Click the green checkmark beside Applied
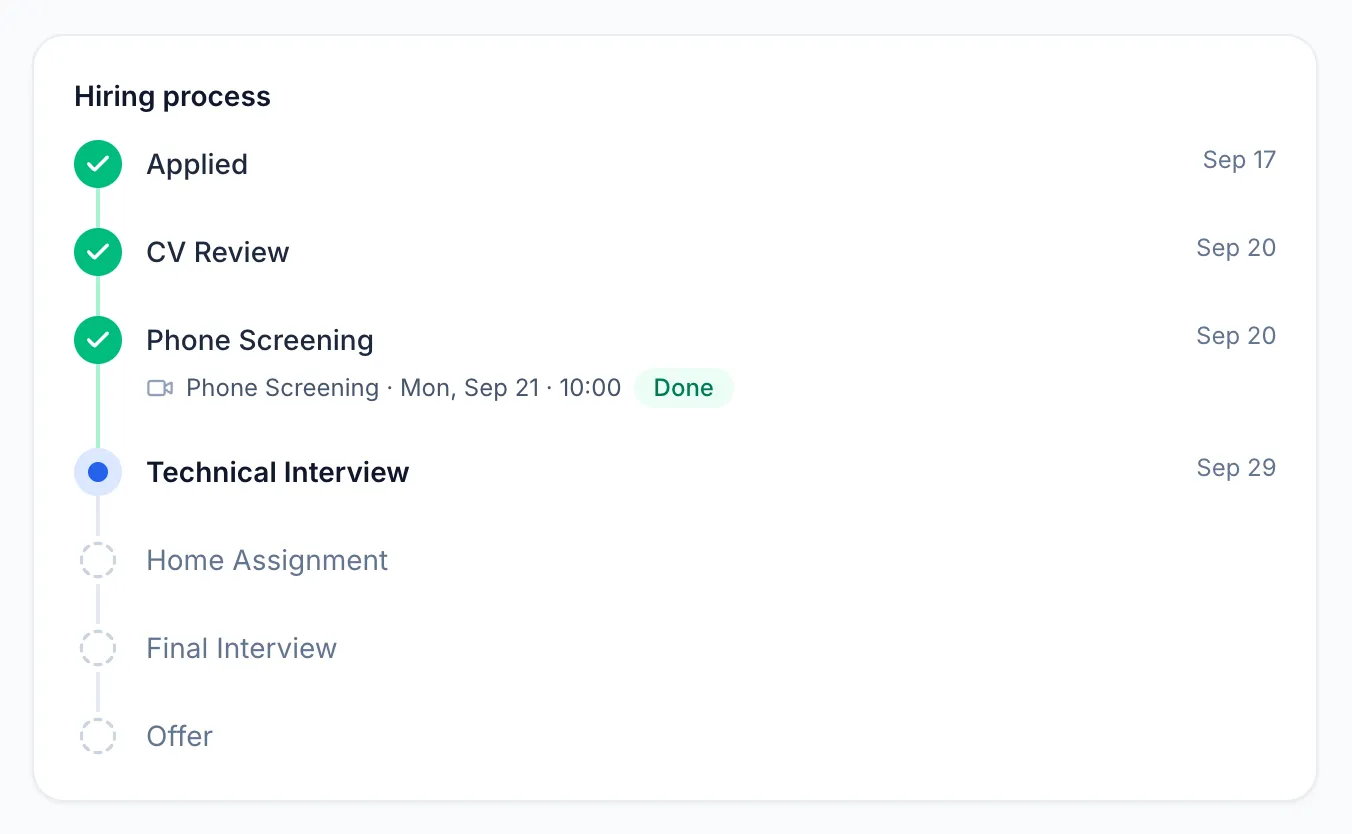The image size is (1352, 834). click(98, 164)
